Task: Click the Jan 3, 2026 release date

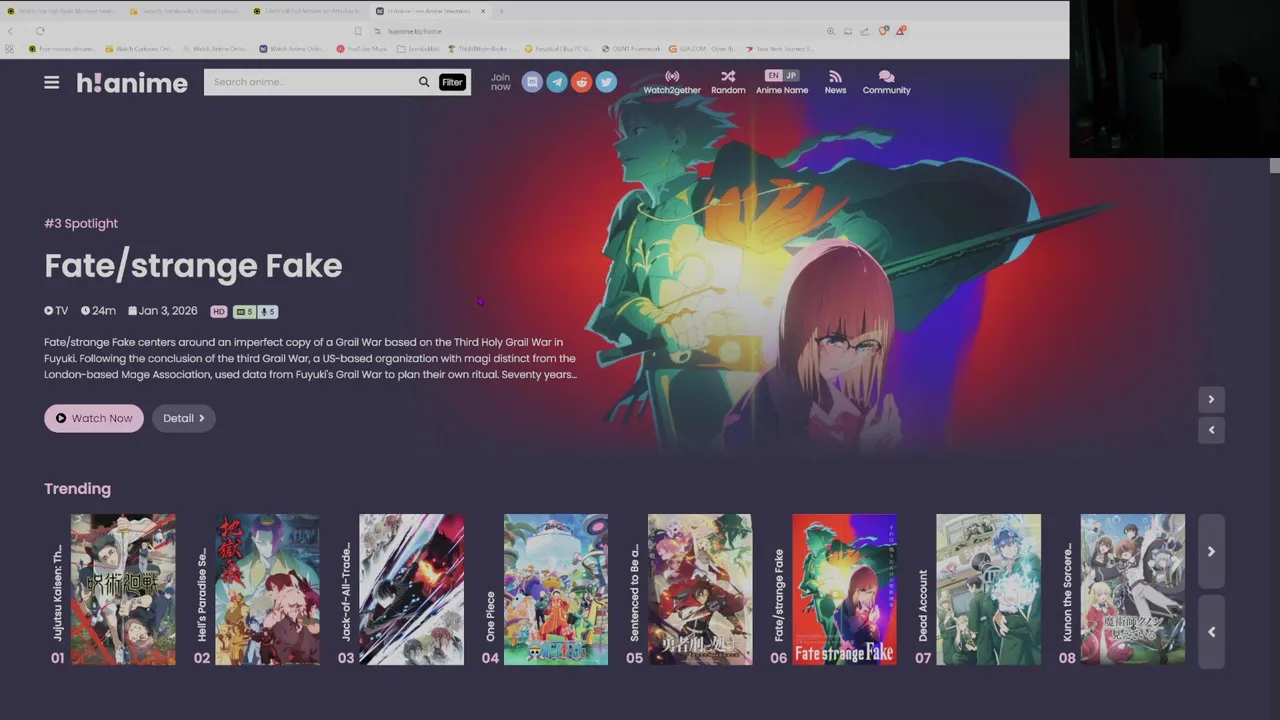Action: (x=163, y=311)
